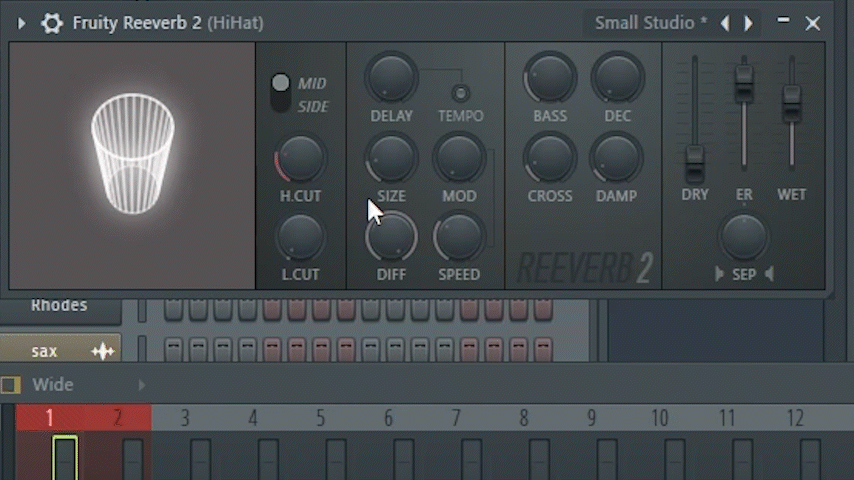Image resolution: width=854 pixels, height=480 pixels.
Task: Click Rhodes channel select indicator
Action: [142, 311]
